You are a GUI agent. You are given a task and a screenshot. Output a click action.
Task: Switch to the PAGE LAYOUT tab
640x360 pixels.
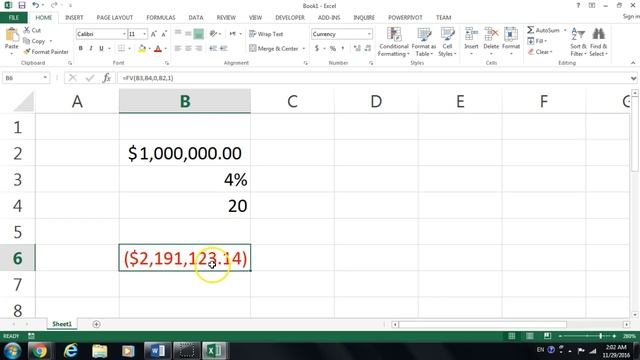click(x=115, y=18)
